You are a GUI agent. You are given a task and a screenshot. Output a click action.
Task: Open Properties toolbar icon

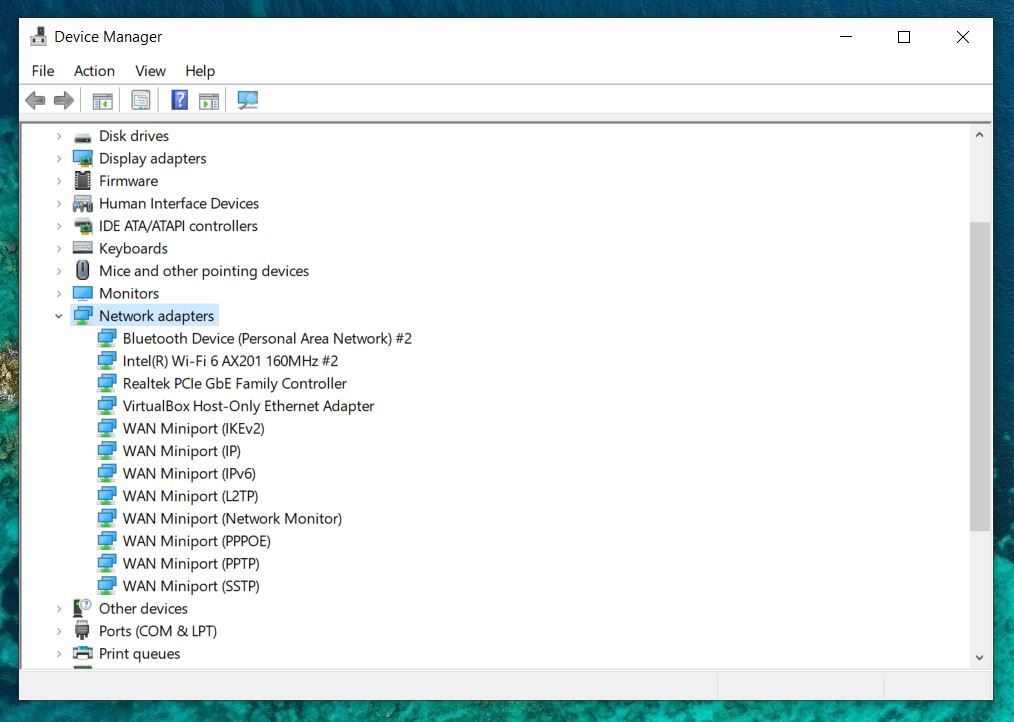(x=140, y=100)
